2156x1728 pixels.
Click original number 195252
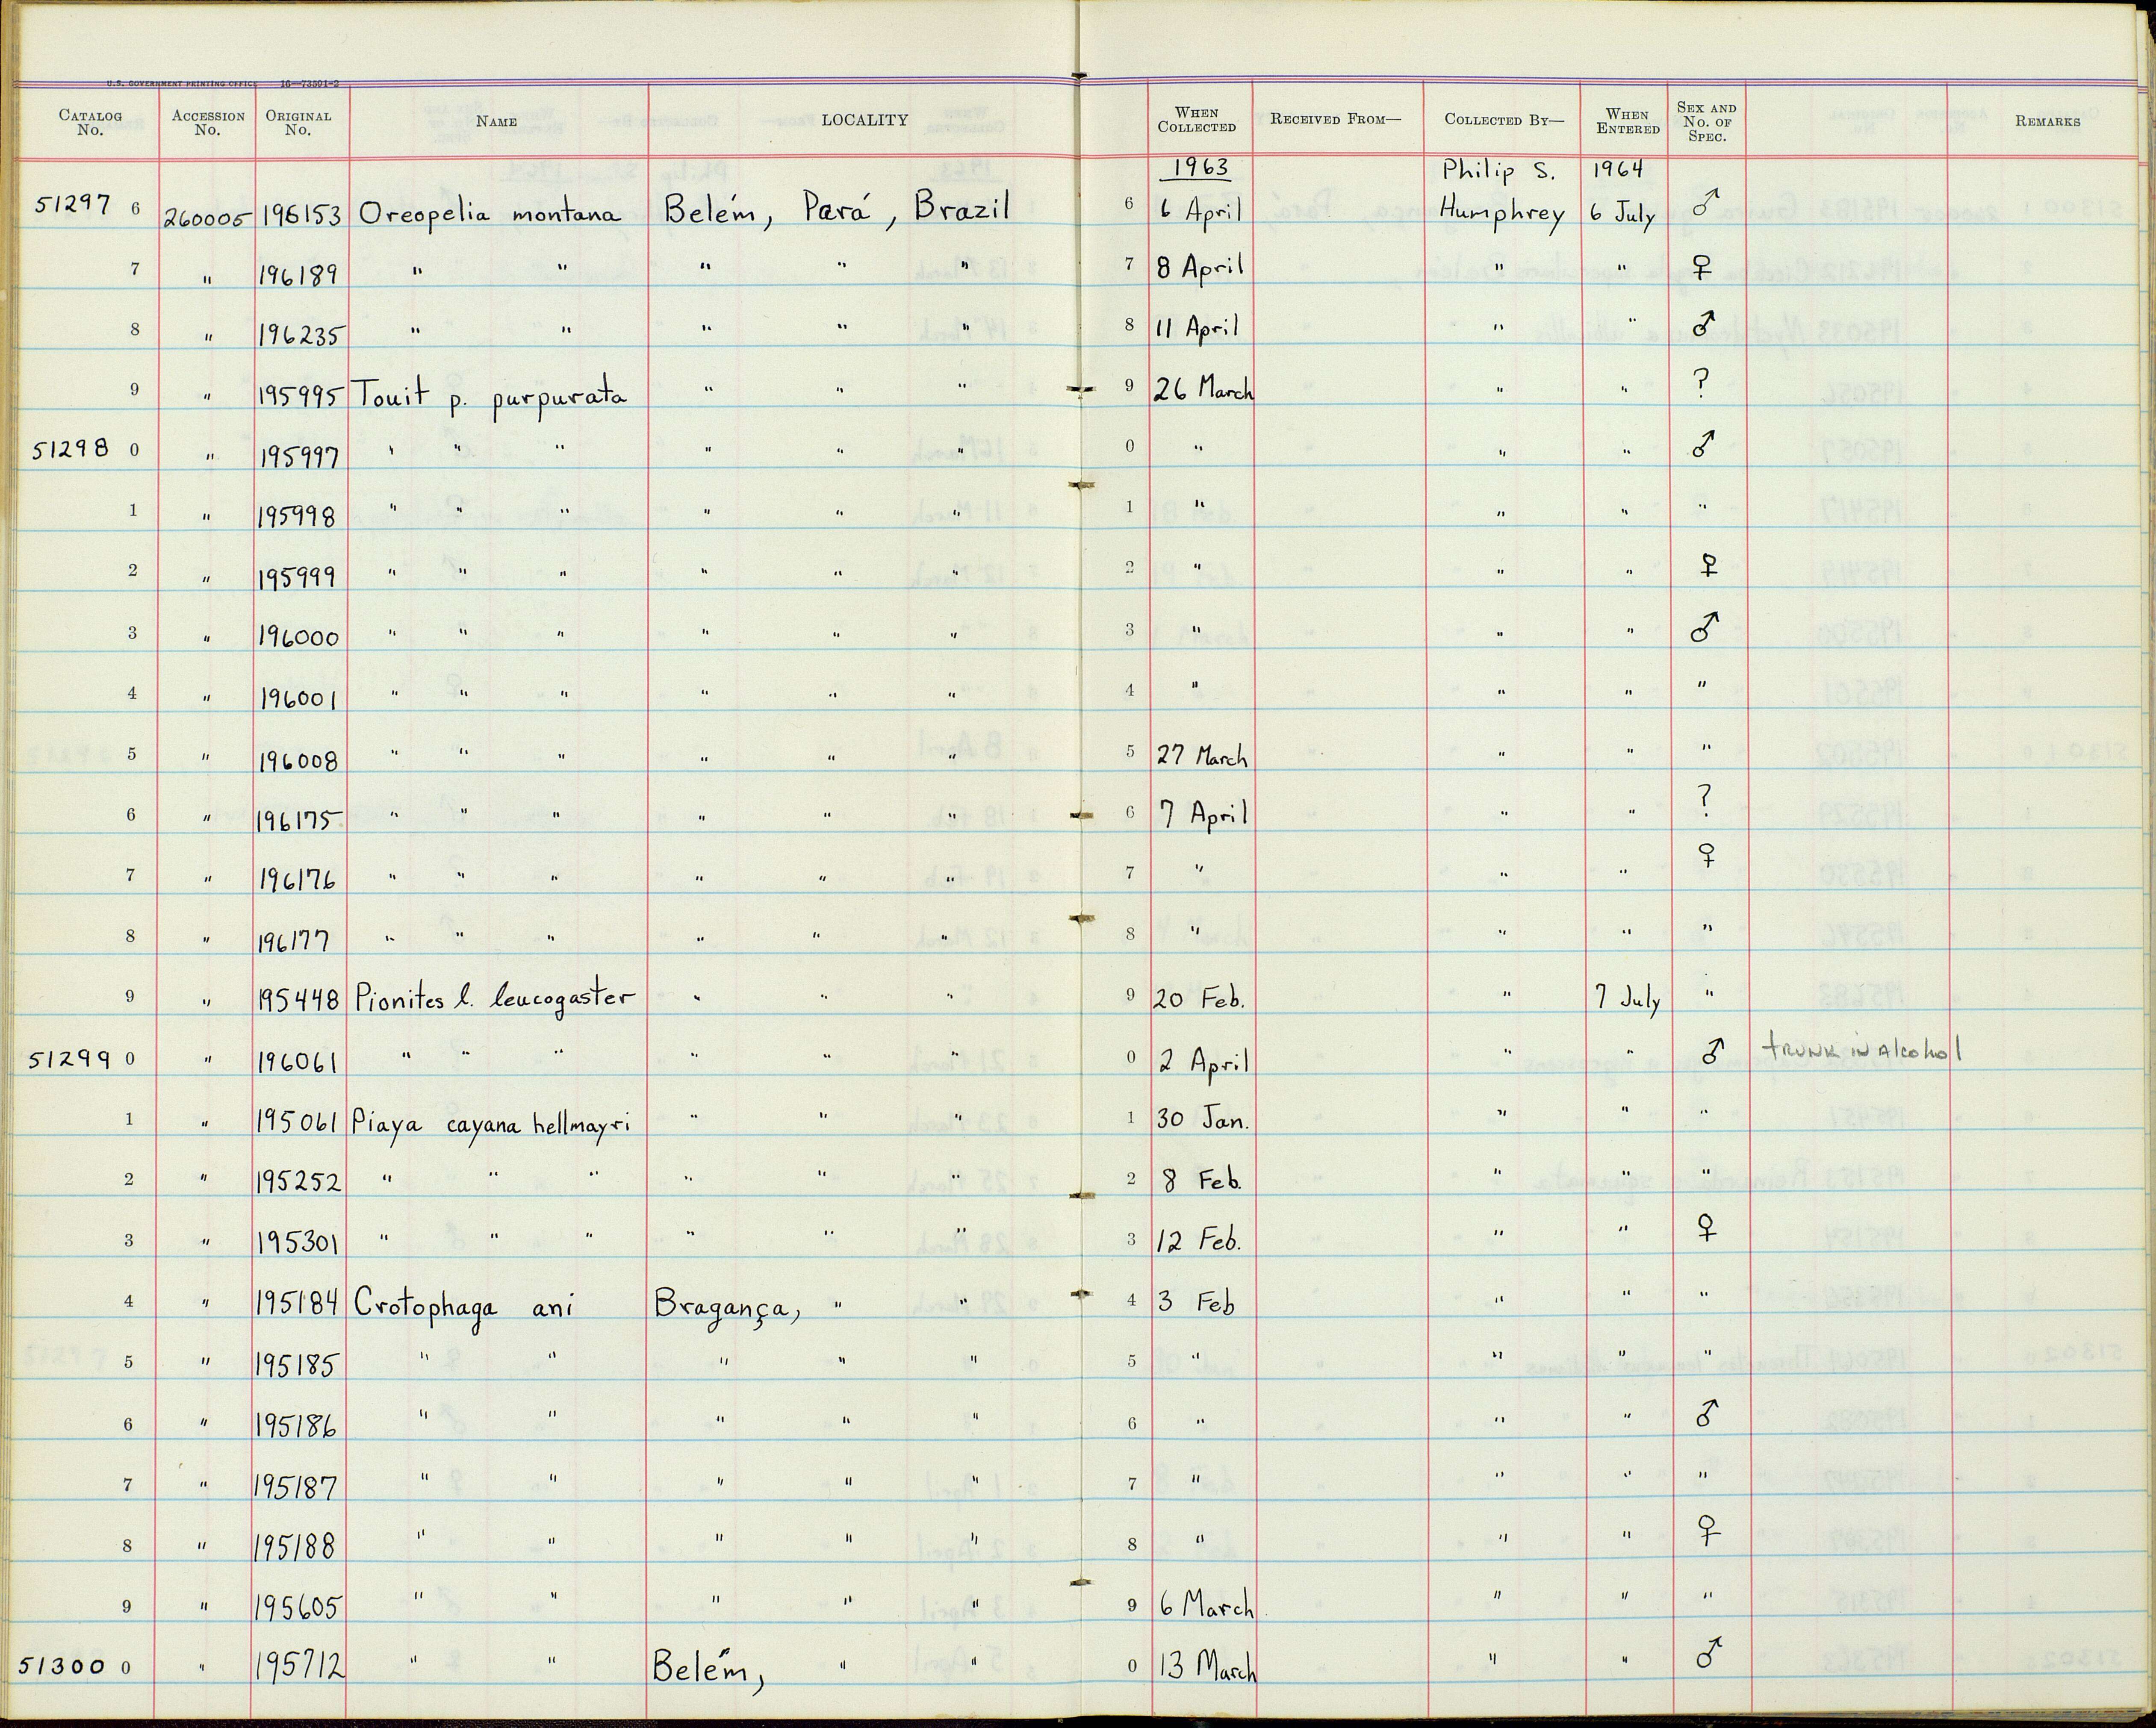[299, 1183]
